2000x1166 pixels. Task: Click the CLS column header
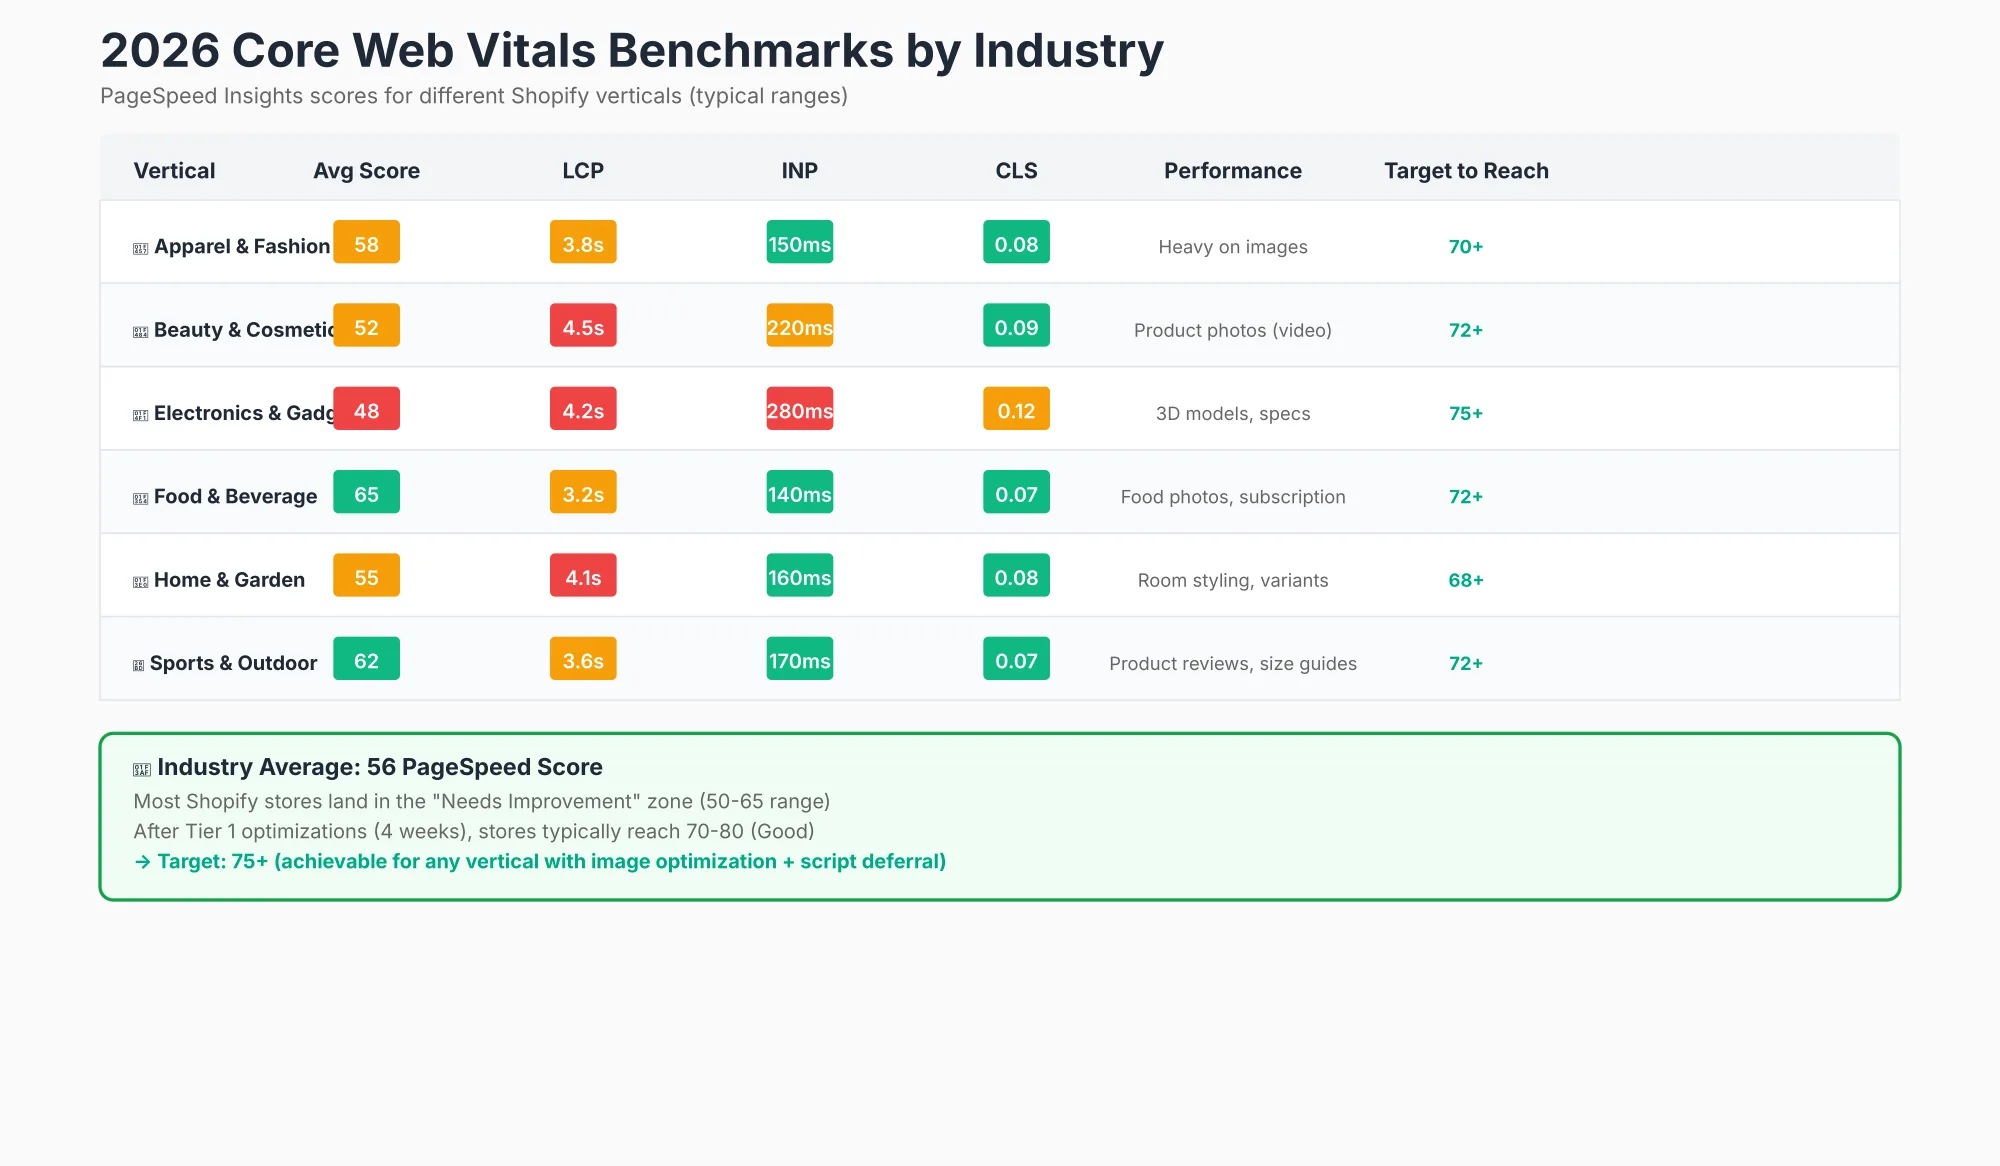click(1016, 171)
